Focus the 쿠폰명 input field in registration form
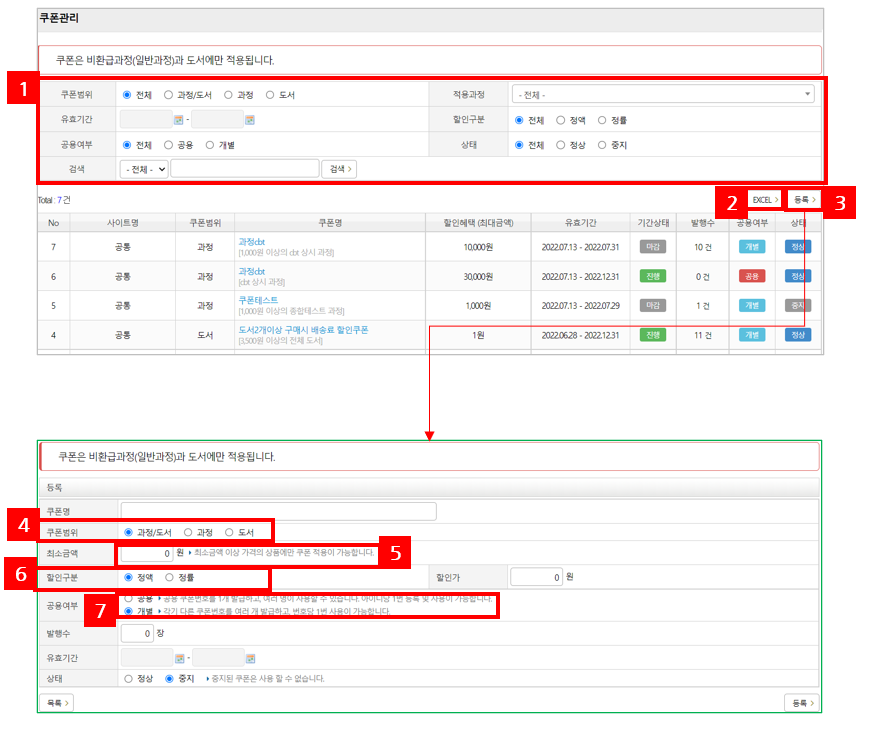The width and height of the screenshot is (873, 739). [x=278, y=512]
